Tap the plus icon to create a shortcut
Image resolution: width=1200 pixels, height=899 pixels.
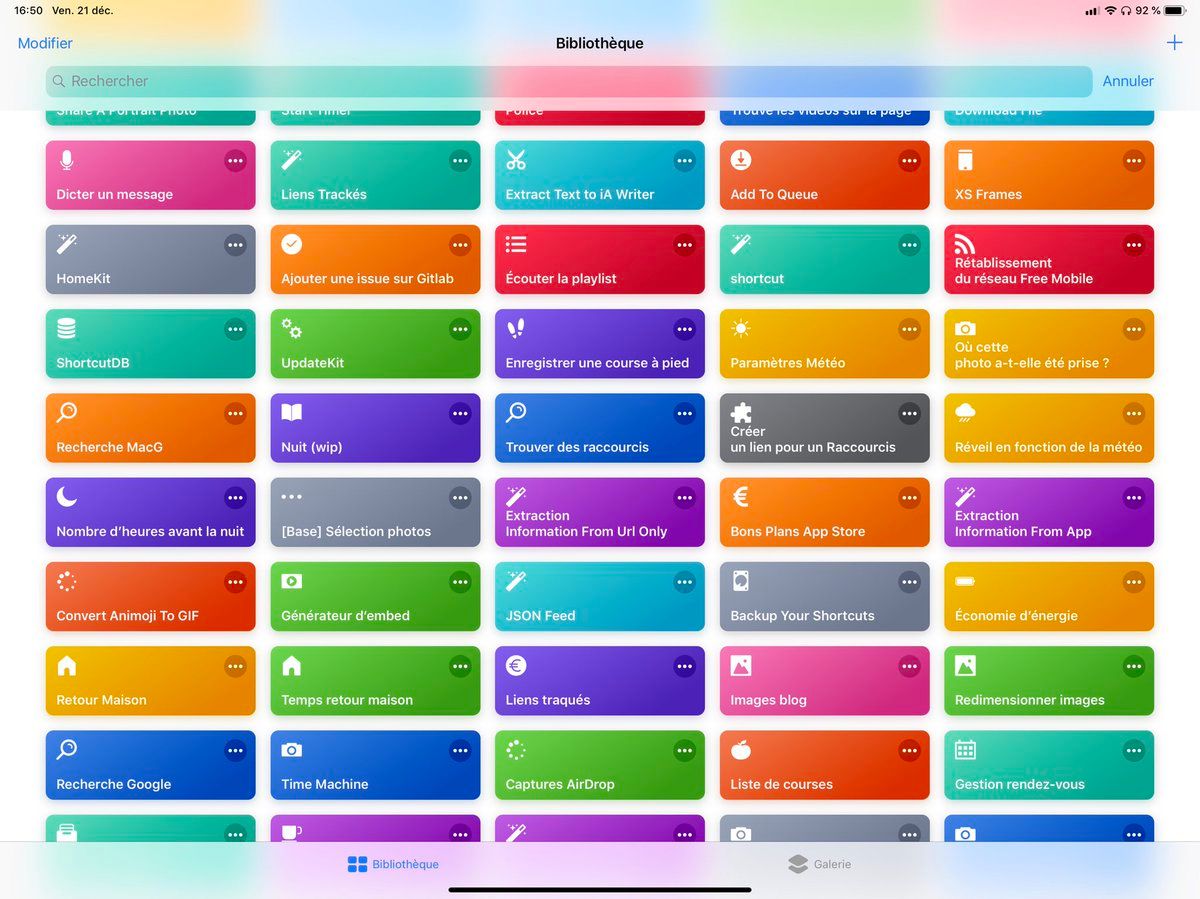pos(1174,43)
